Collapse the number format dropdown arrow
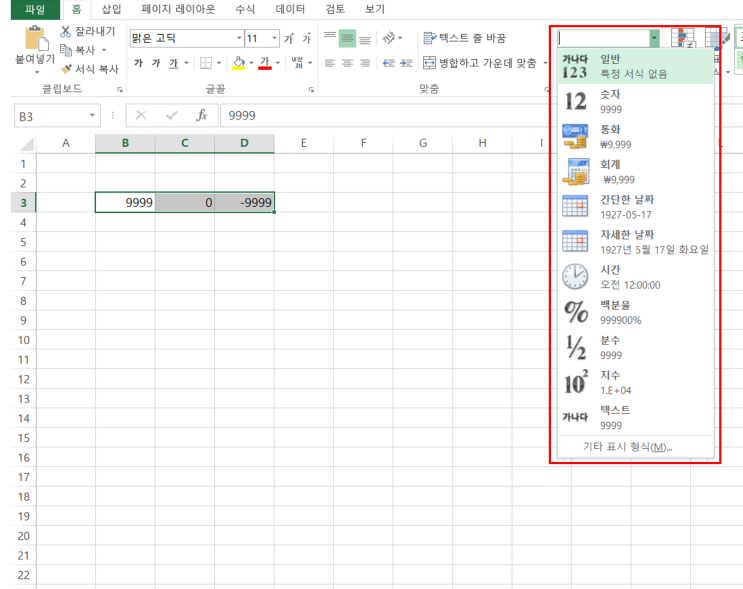743x589 pixels. [x=654, y=38]
